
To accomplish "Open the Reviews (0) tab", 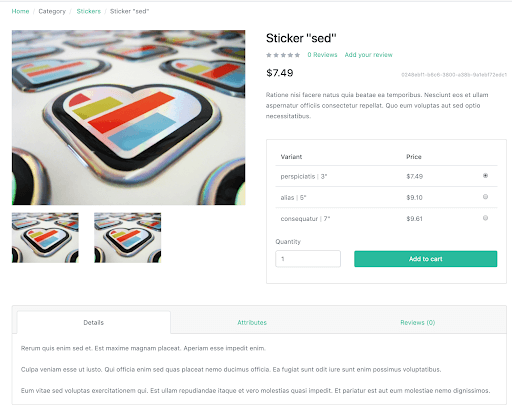I will tap(418, 322).
